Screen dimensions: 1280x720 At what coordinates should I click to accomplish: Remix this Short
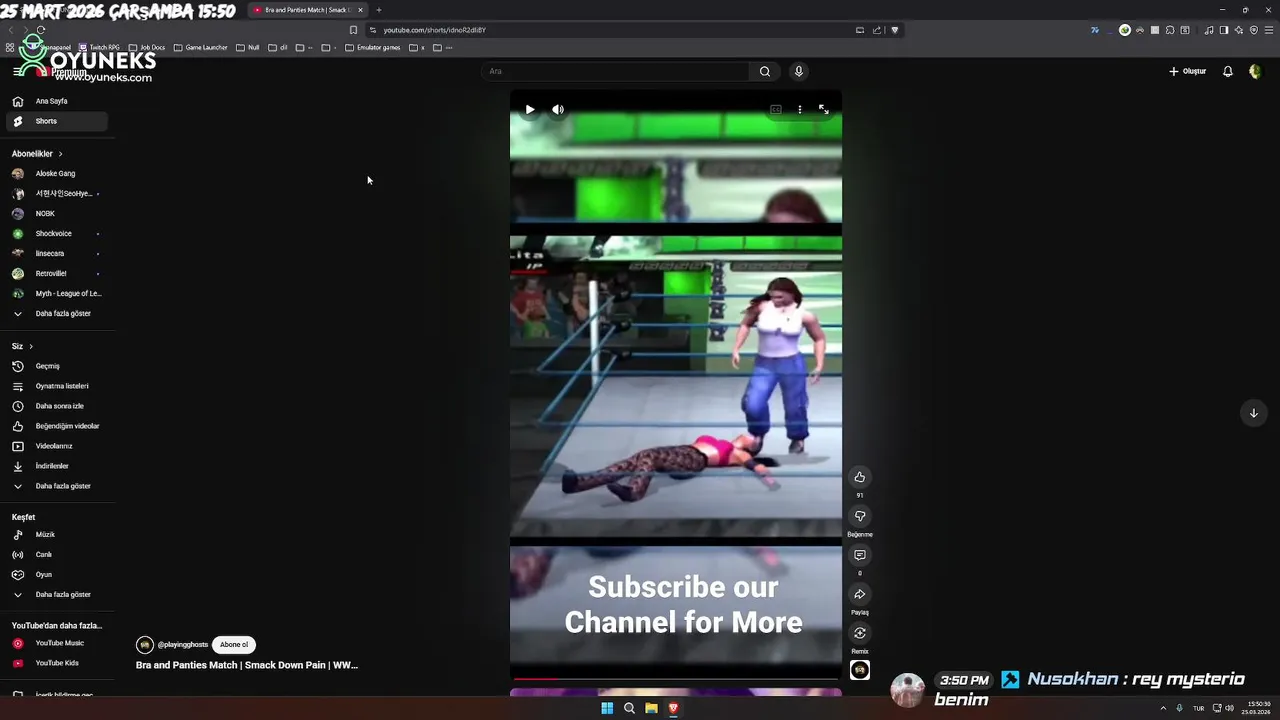pyautogui.click(x=860, y=633)
